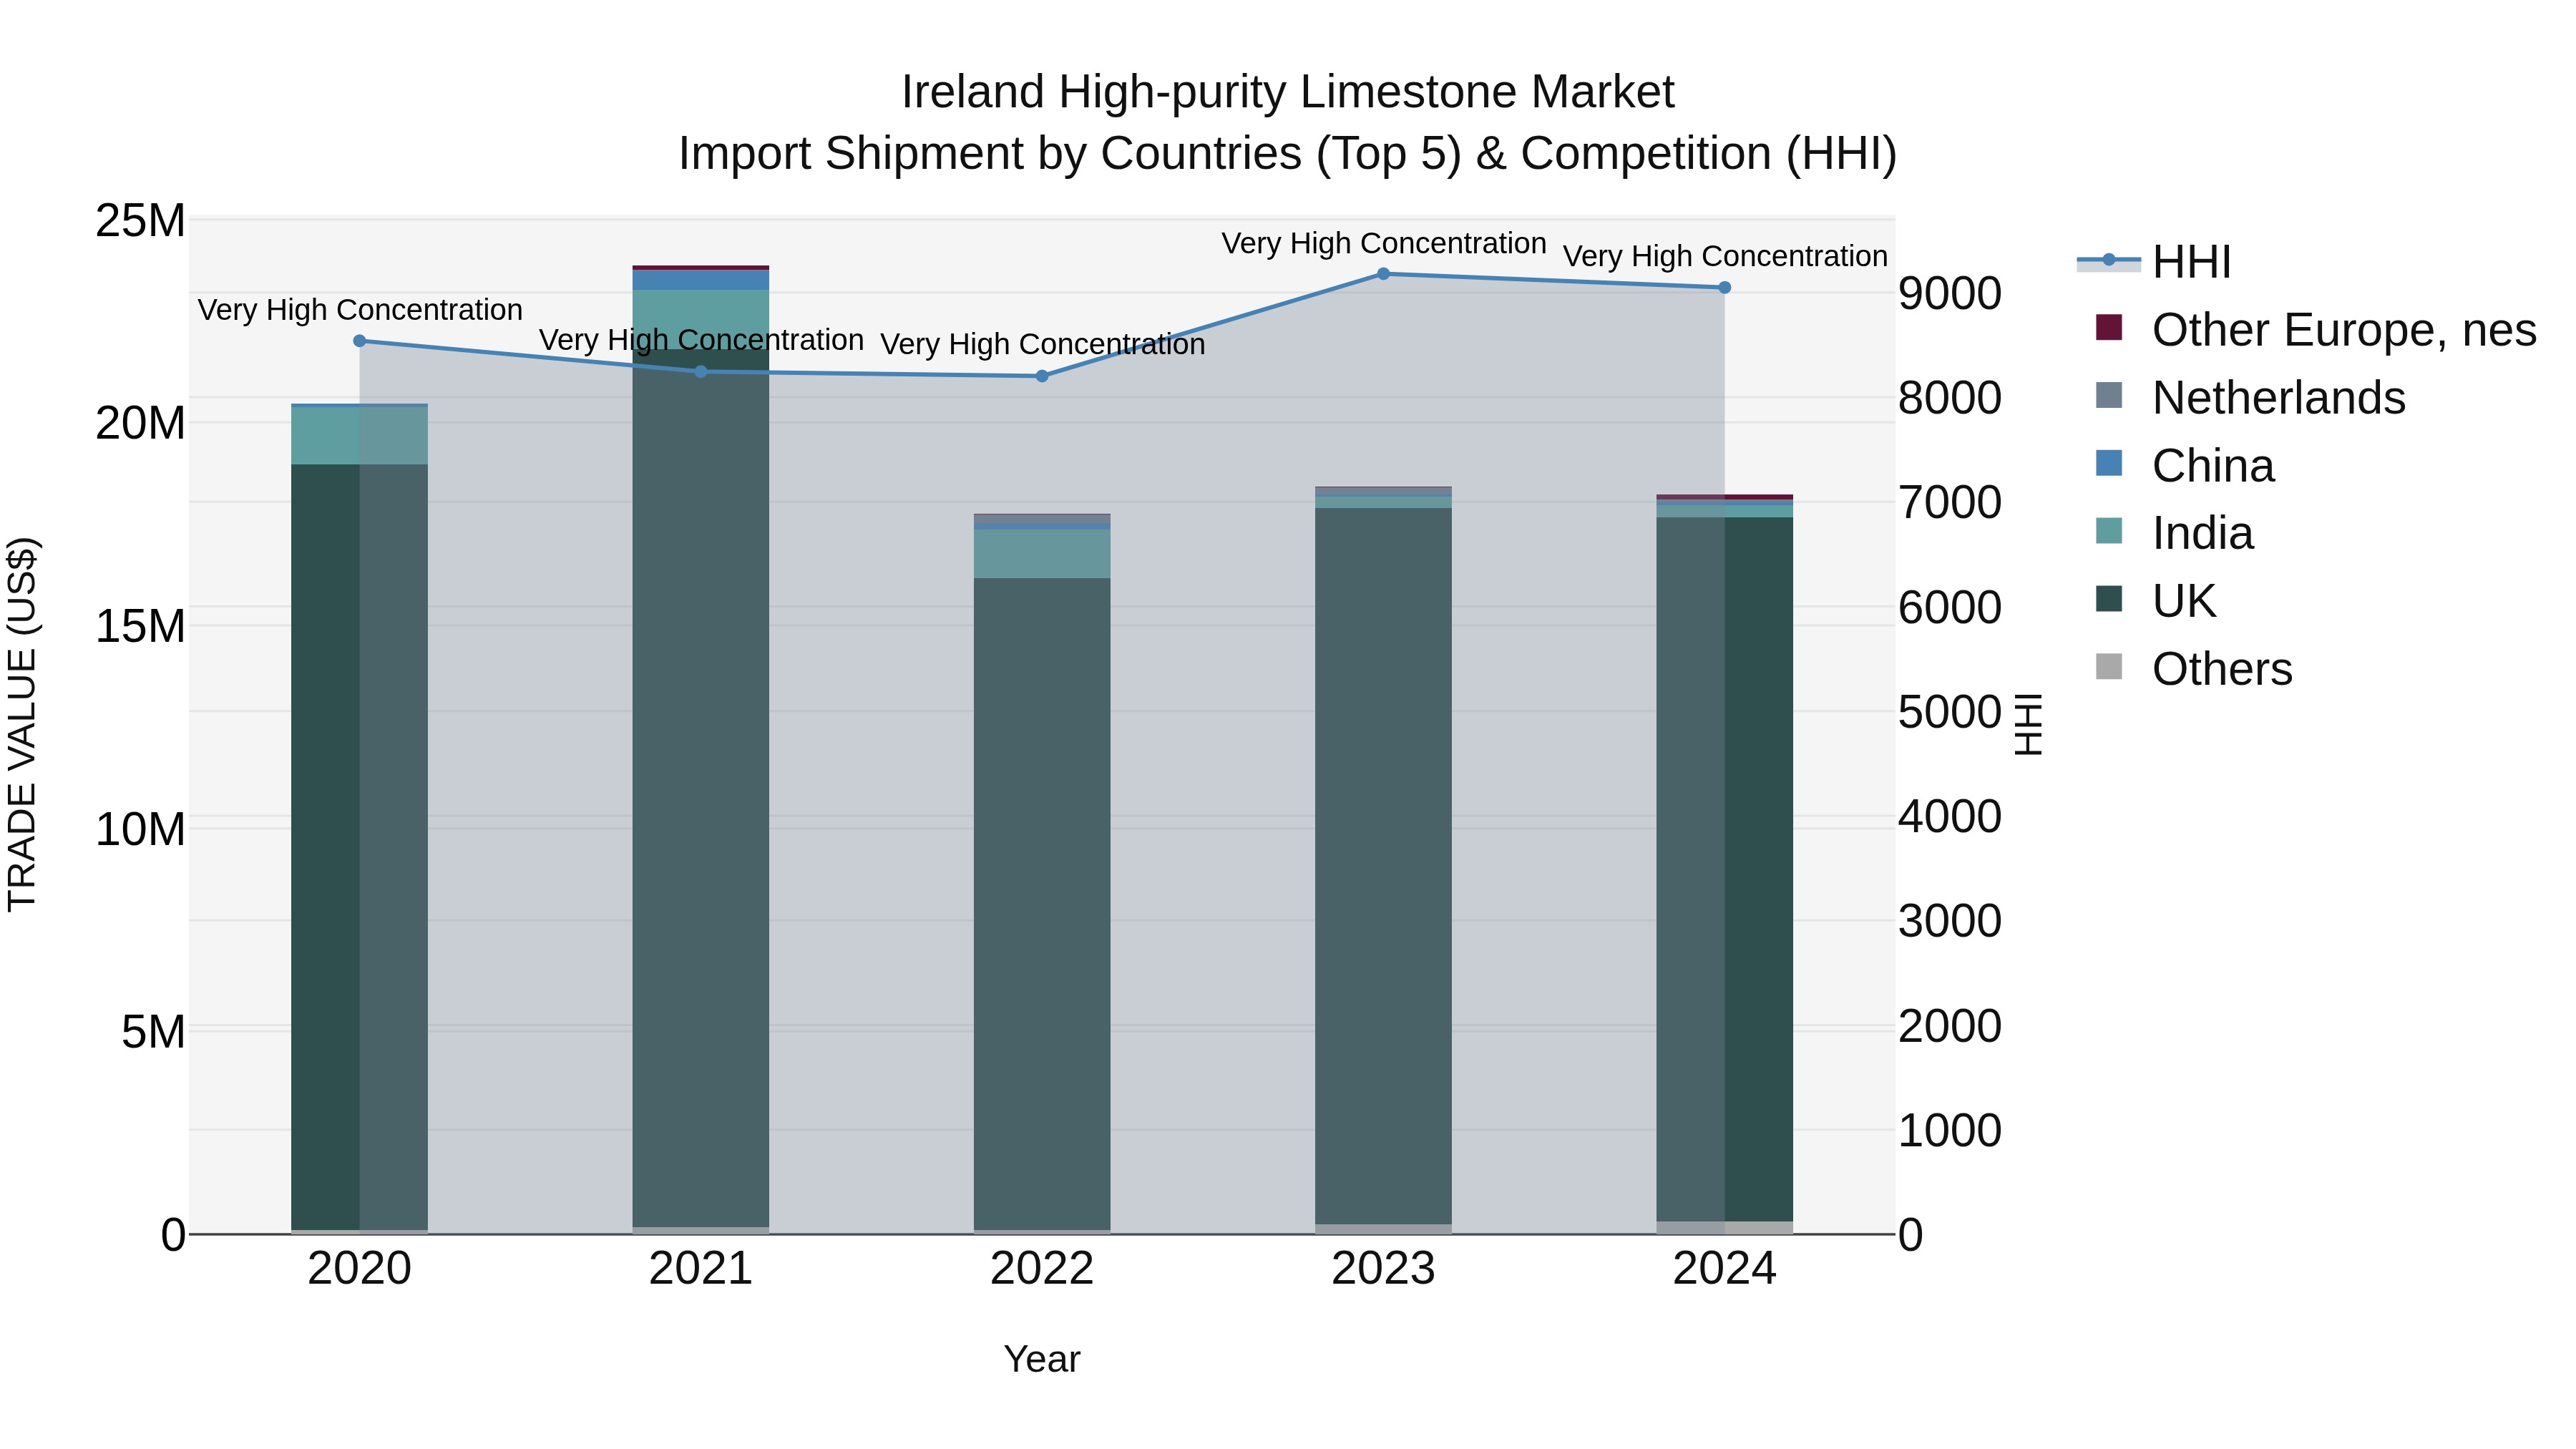This screenshot has height=1449, width=2576.
Task: Click the 25M trade value tick
Action: point(140,221)
